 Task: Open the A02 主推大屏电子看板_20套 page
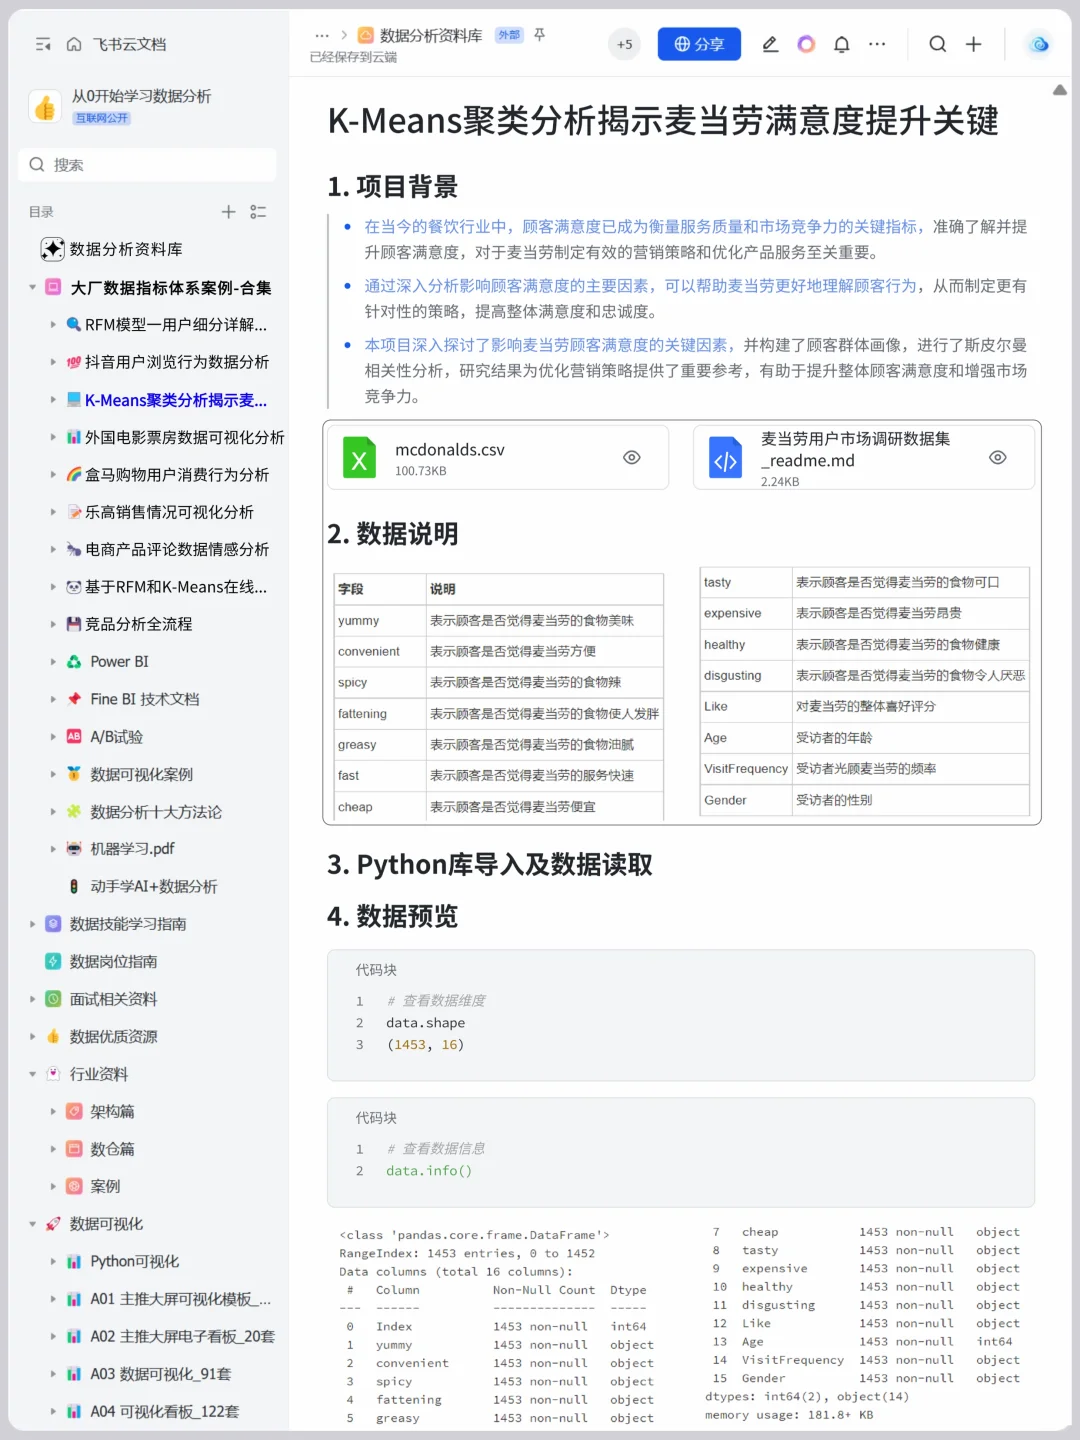click(182, 1336)
